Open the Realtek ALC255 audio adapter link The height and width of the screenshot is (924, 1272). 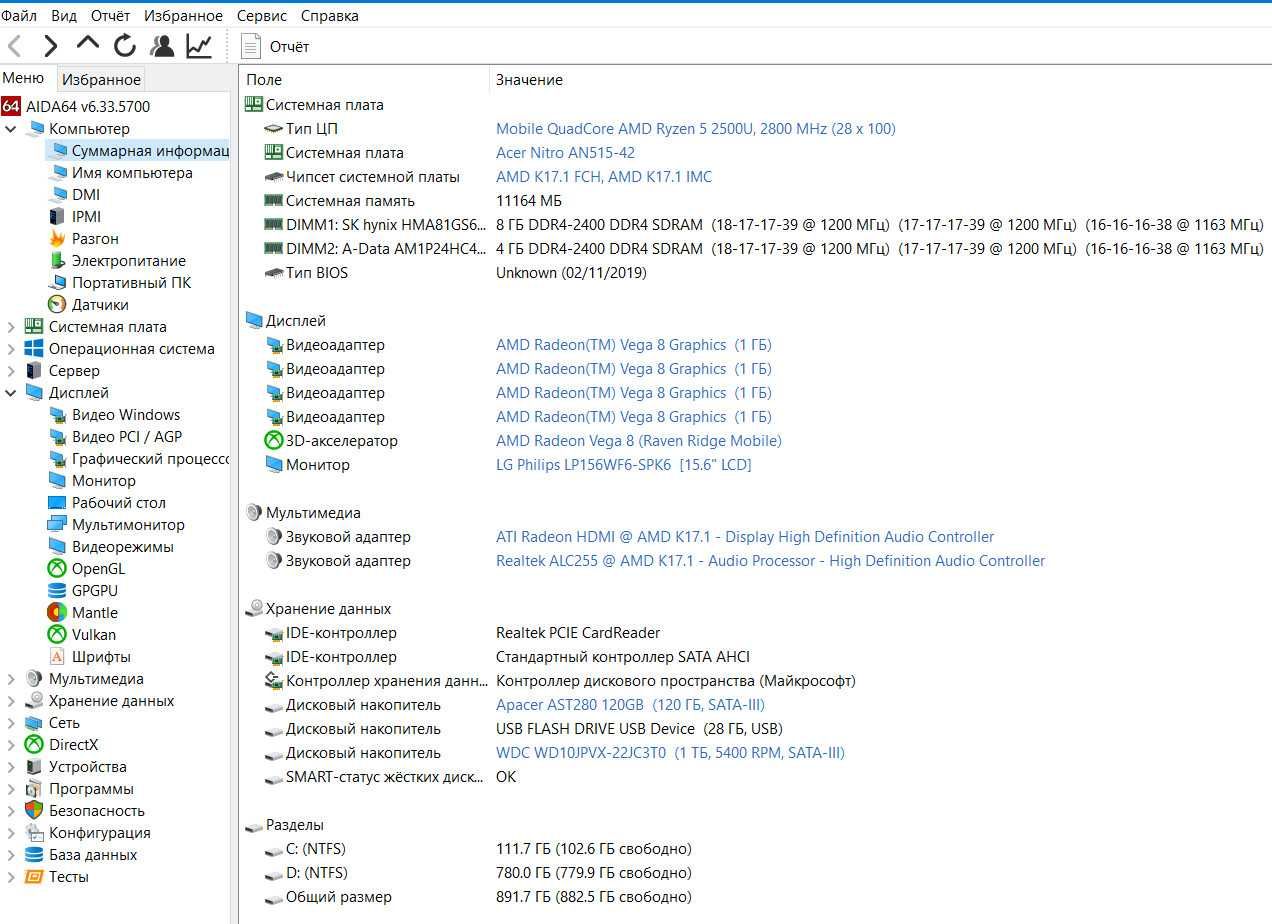pyautogui.click(x=771, y=561)
